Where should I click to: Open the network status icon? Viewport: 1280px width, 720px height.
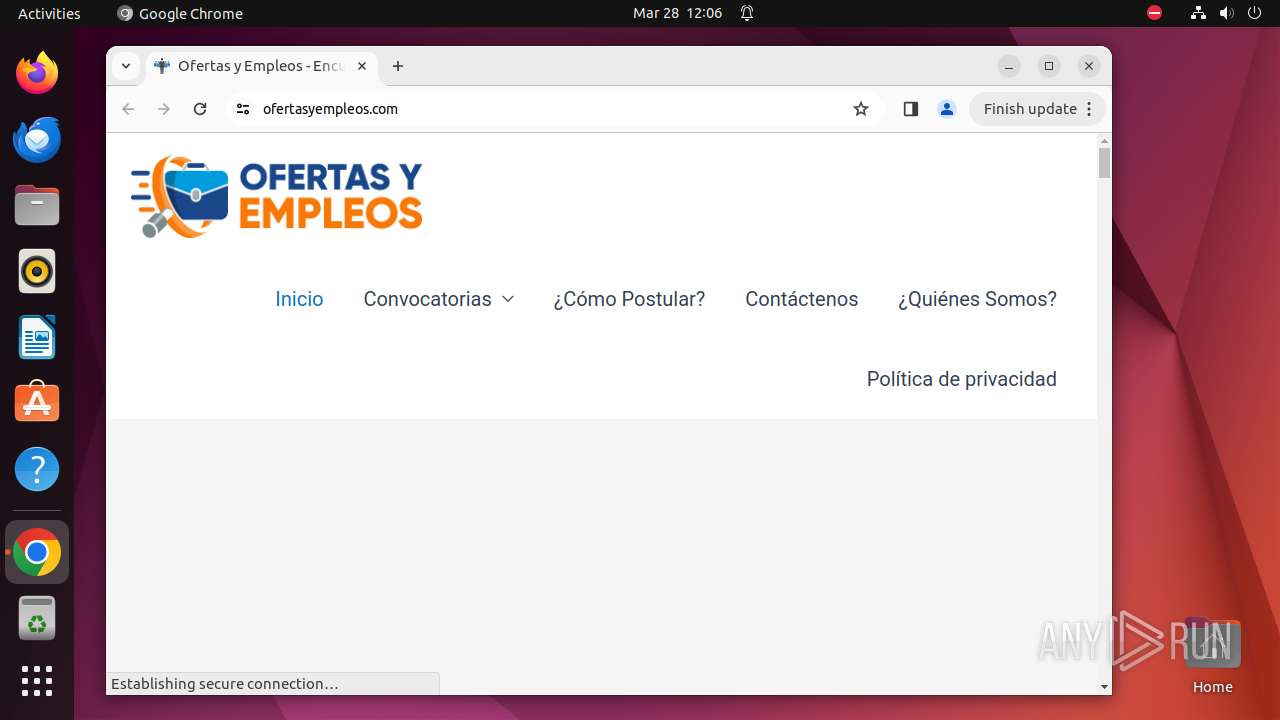pyautogui.click(x=1198, y=13)
